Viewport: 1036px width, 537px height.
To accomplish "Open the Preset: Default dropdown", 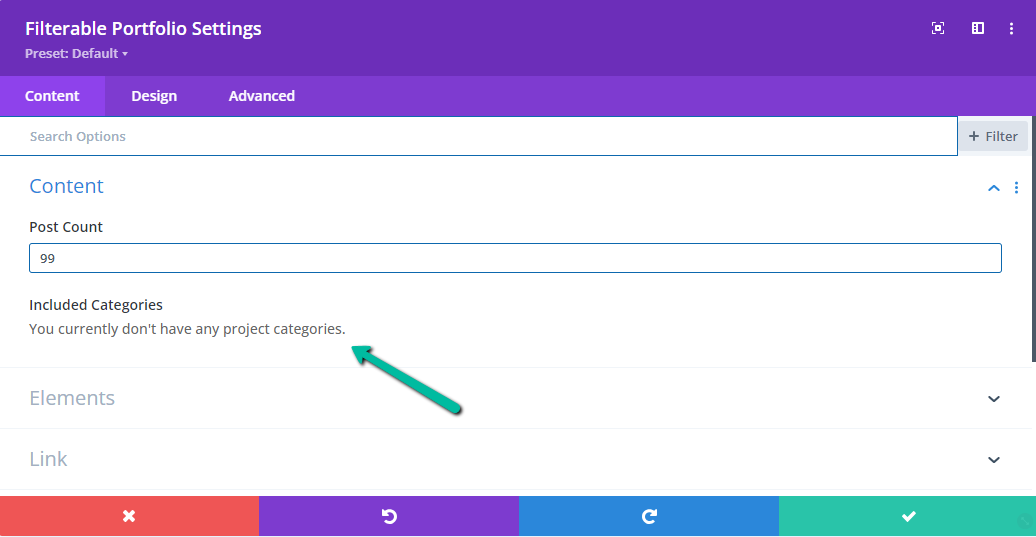I will pos(77,54).
